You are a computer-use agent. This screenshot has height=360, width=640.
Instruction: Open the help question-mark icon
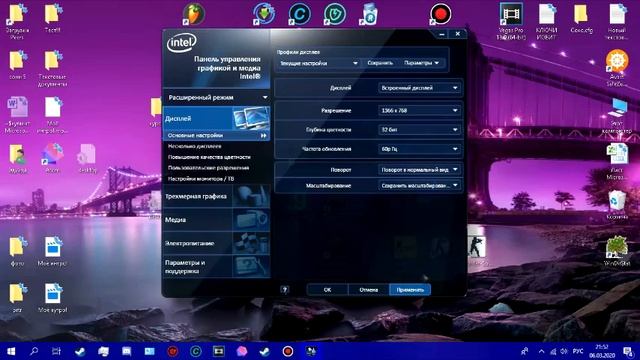(x=285, y=290)
